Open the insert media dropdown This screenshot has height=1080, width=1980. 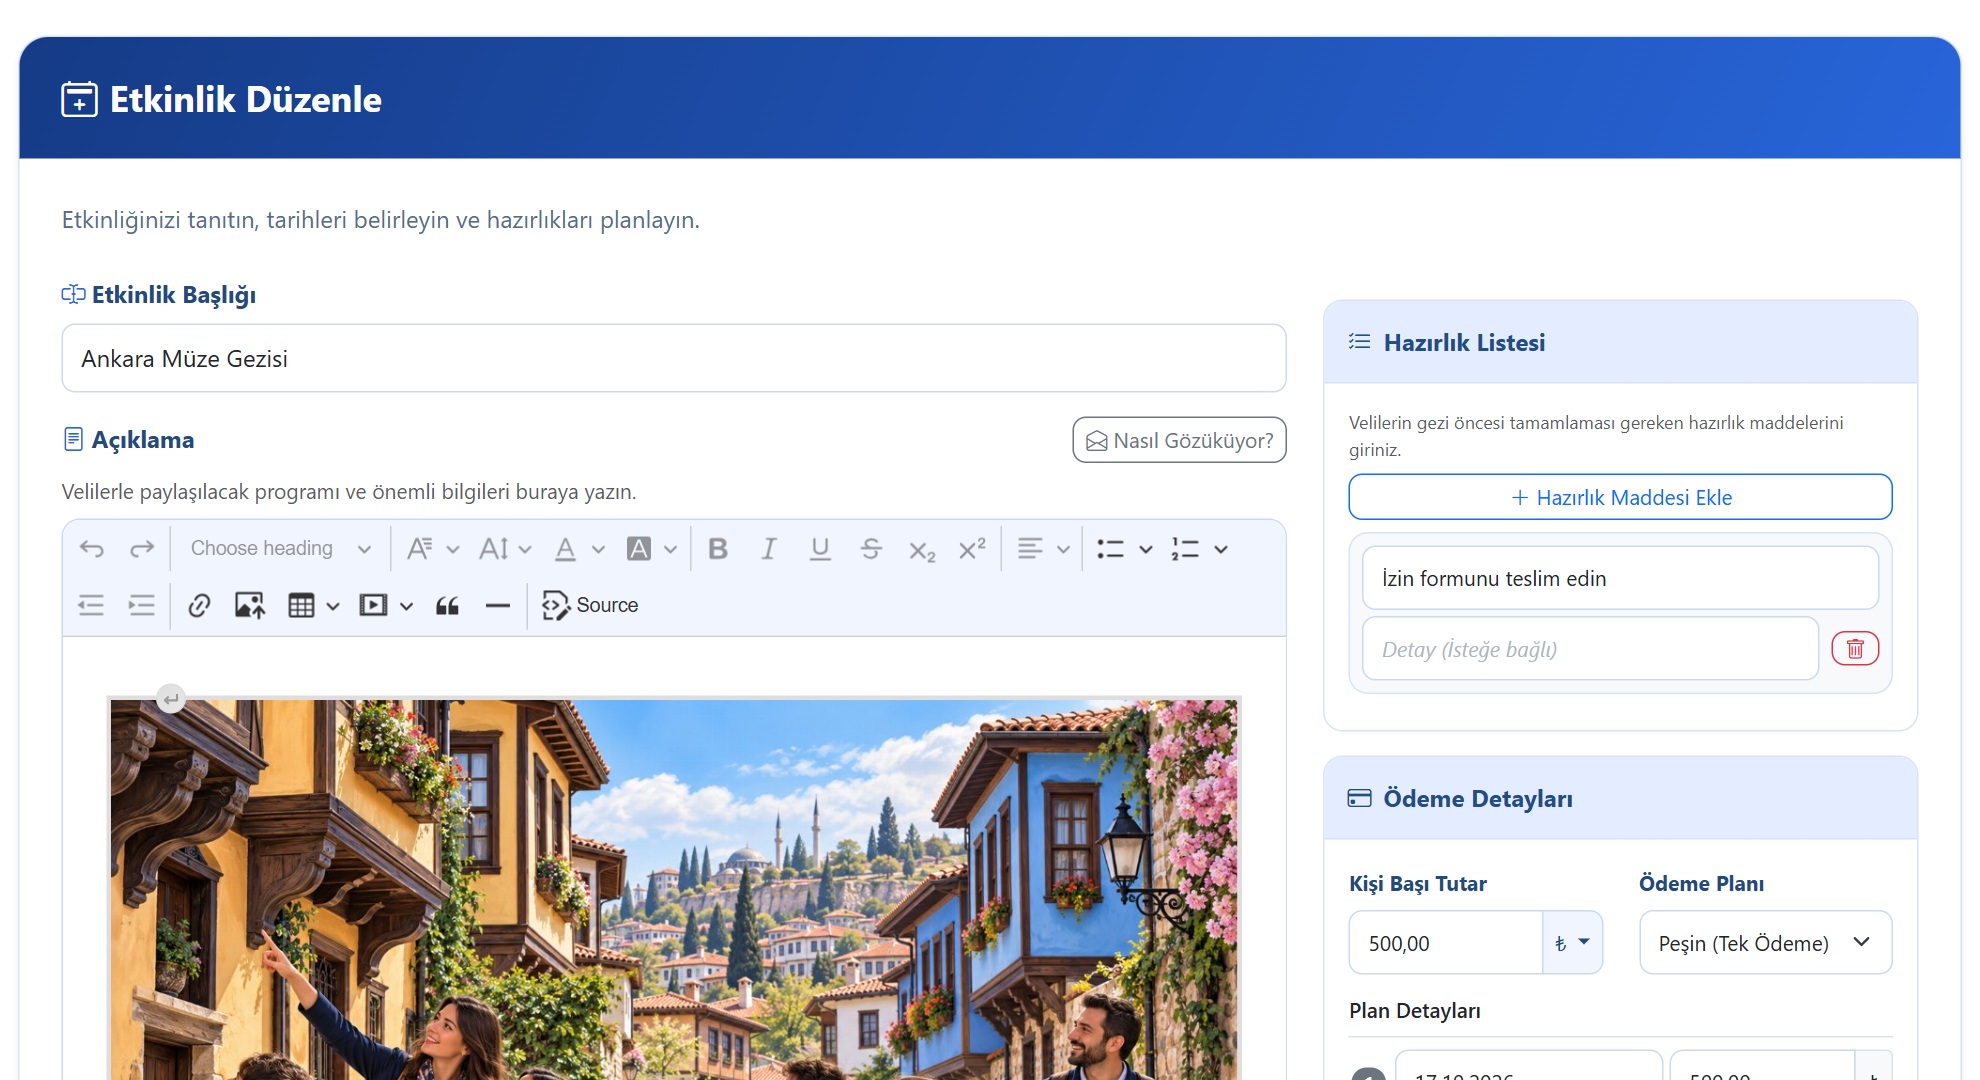(x=386, y=605)
